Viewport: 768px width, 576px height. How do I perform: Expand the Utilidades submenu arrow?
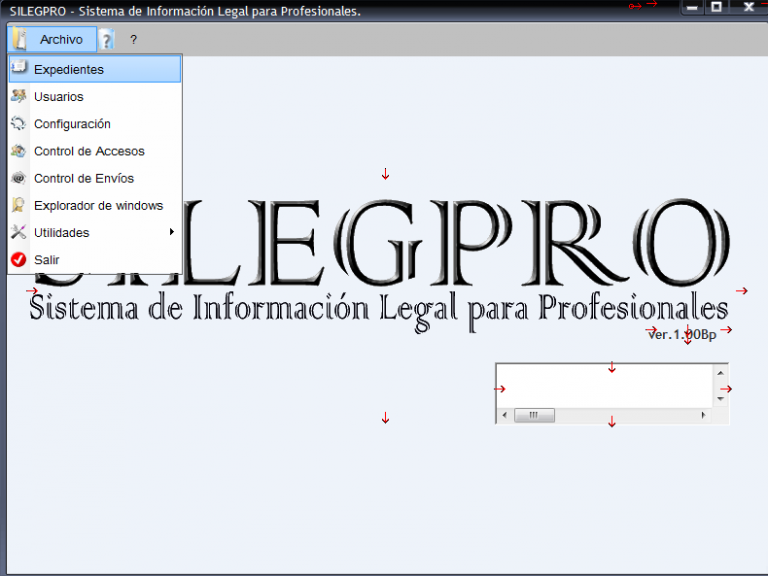point(171,232)
